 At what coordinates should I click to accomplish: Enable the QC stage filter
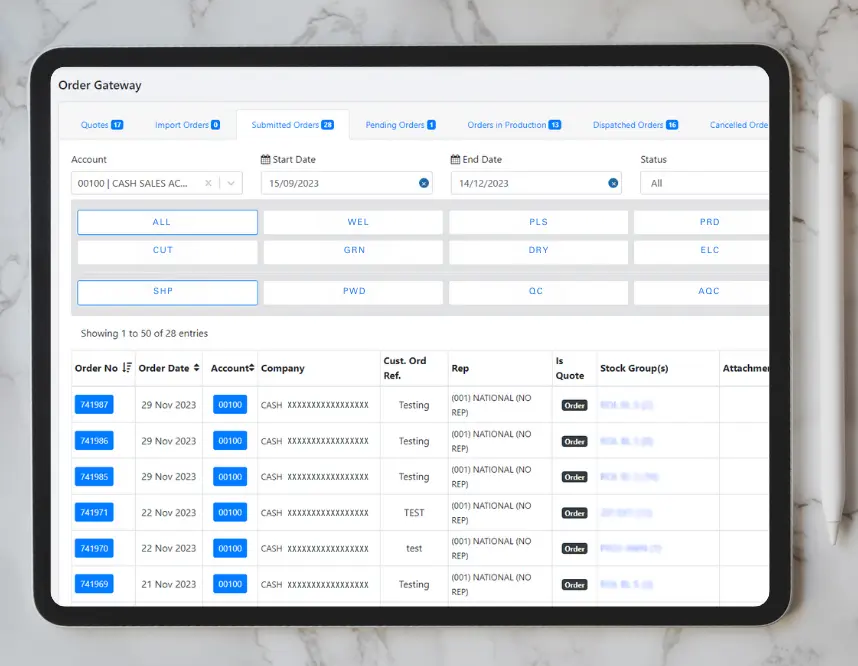pos(537,291)
